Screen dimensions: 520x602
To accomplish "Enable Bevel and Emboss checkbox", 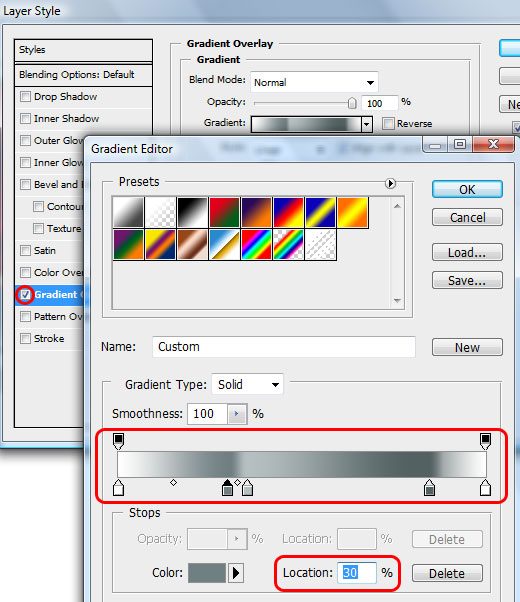I will tap(25, 185).
